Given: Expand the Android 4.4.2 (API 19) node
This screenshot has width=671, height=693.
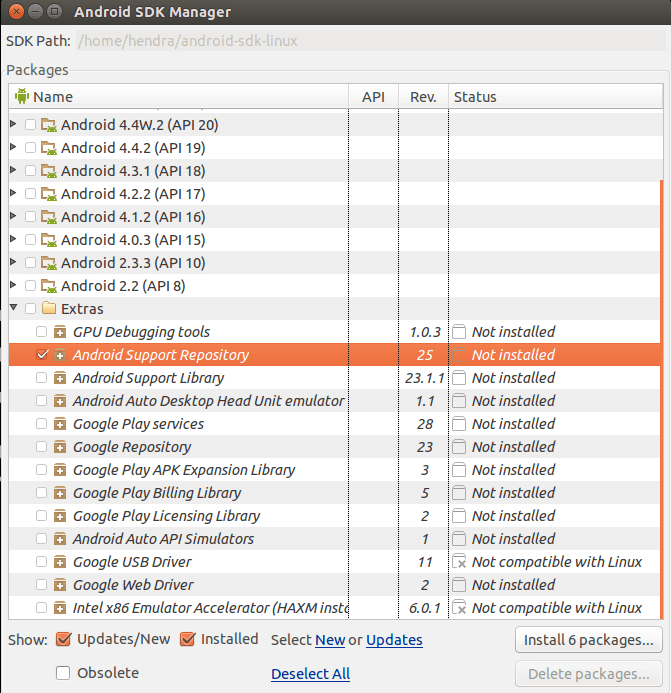Looking at the screenshot, I should tap(13, 147).
